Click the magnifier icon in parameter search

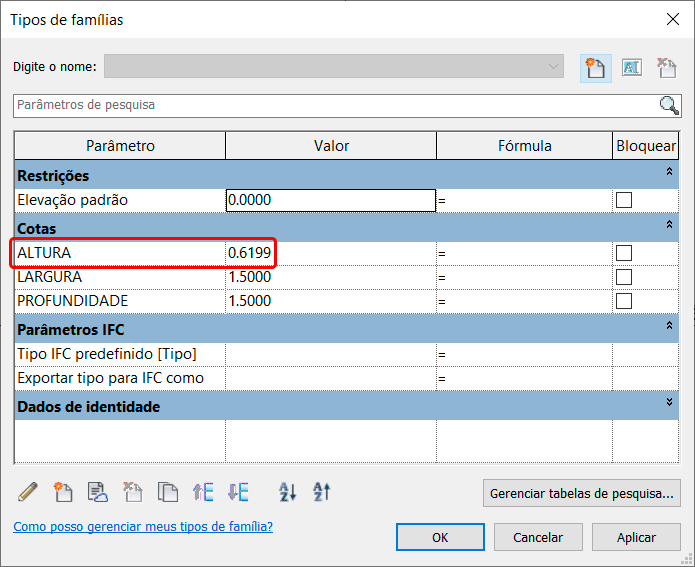point(669,105)
